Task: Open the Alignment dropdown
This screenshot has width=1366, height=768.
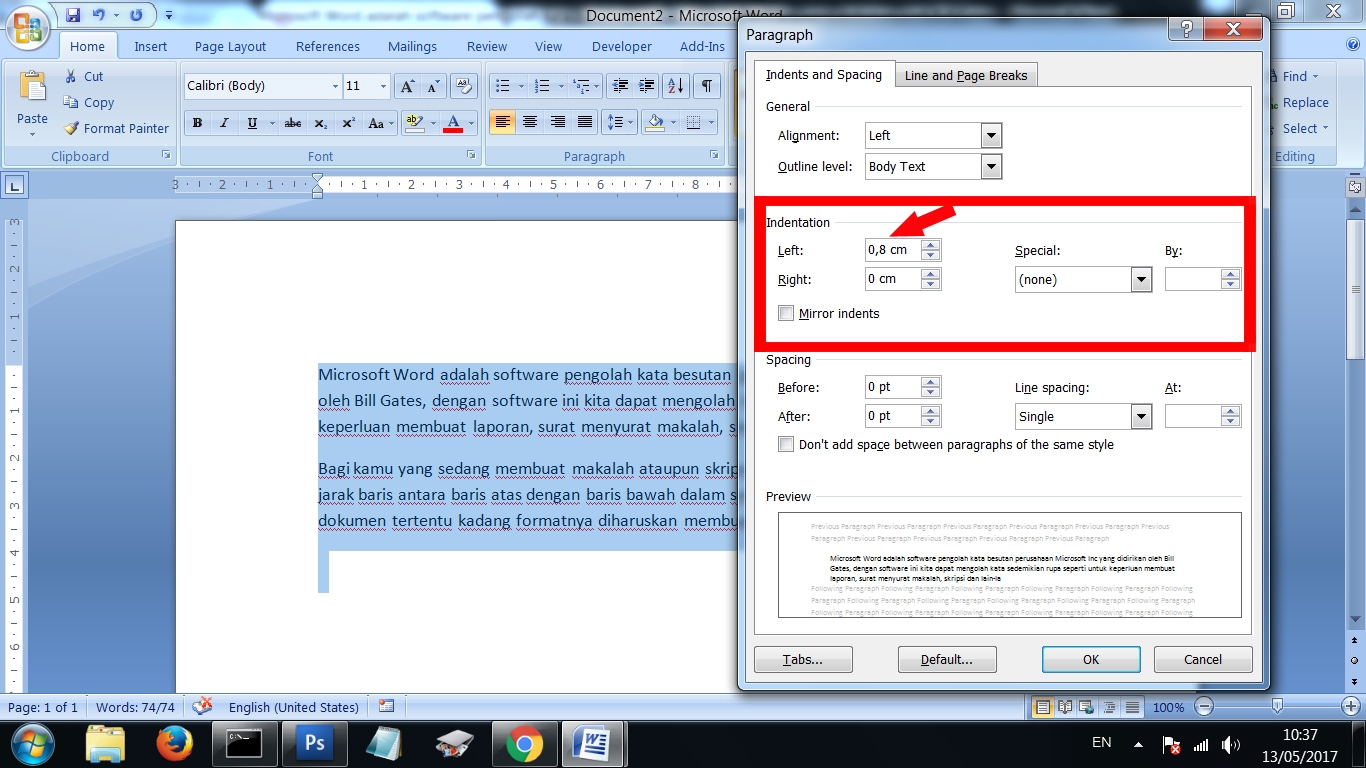Action: [991, 135]
